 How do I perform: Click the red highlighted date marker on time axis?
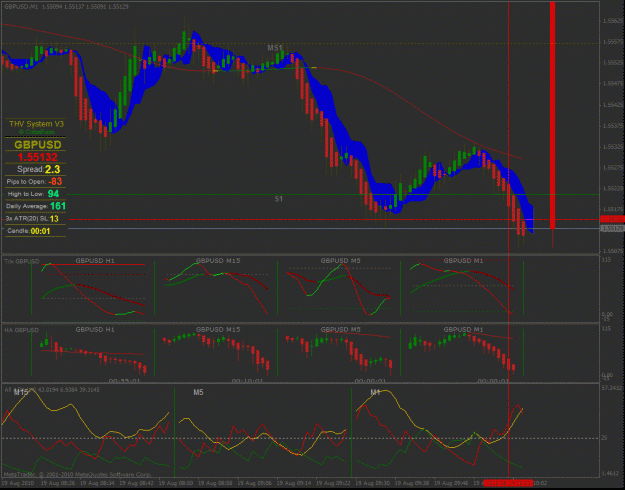pos(508,483)
